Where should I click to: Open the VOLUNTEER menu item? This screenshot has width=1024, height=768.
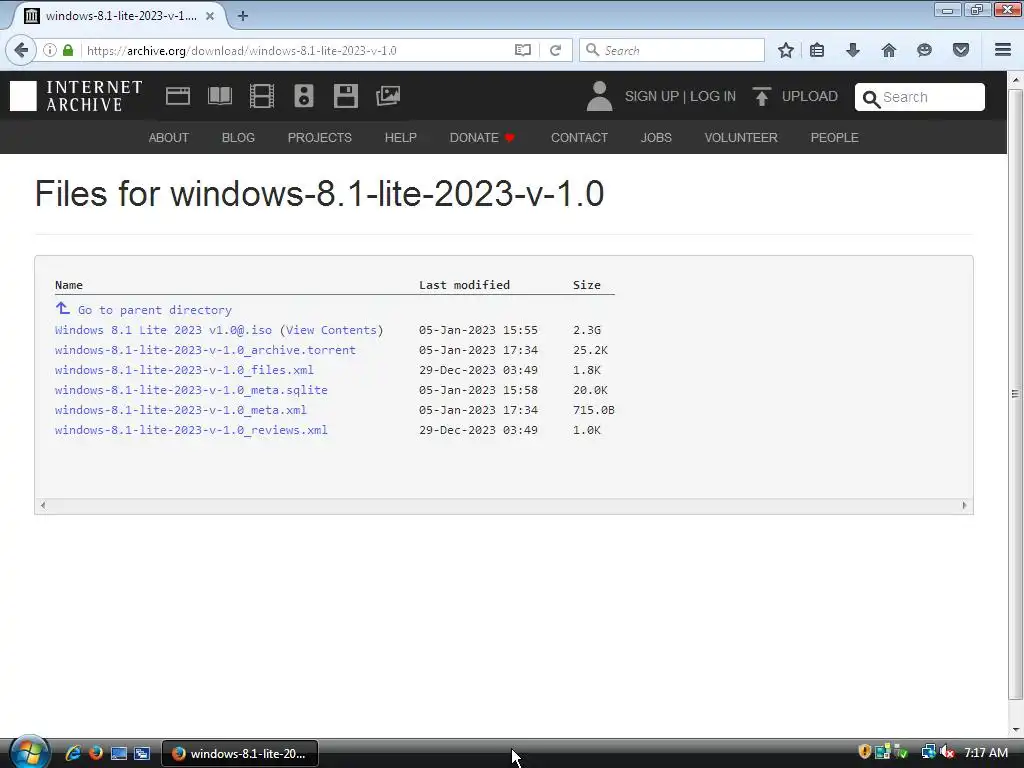coord(741,138)
